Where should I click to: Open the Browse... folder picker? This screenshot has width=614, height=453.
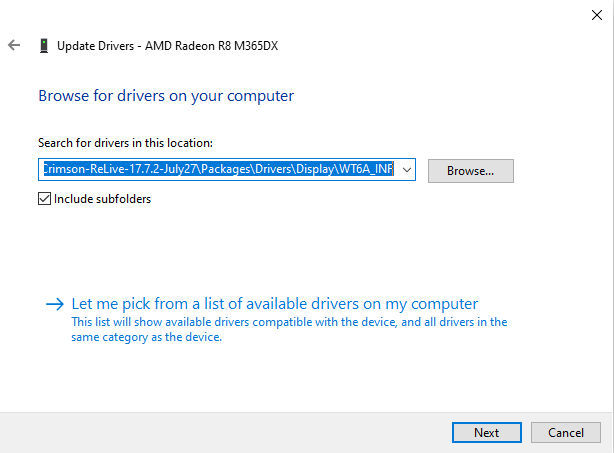(471, 171)
